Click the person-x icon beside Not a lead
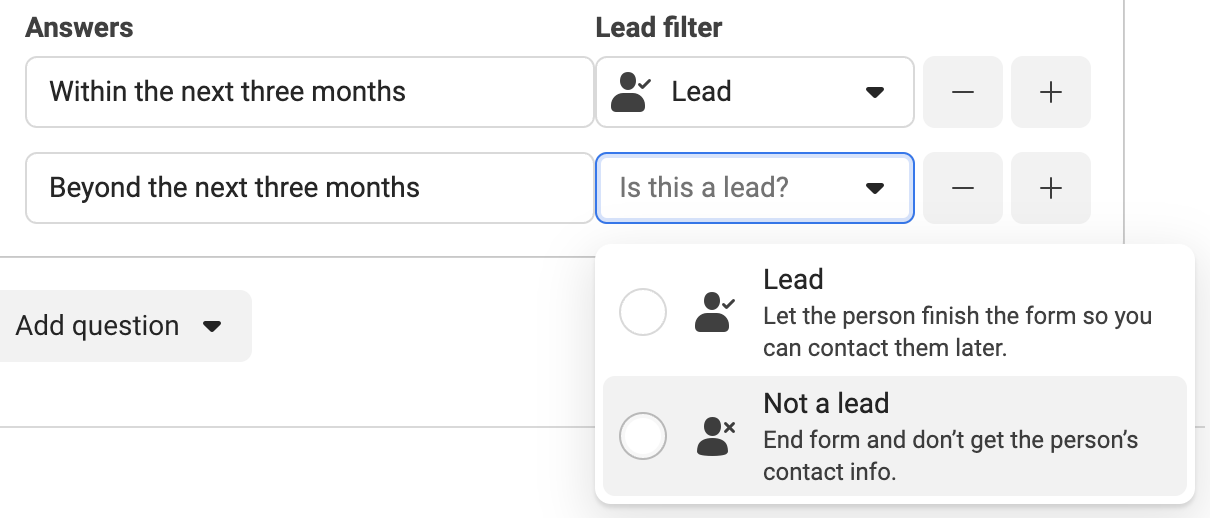 click(715, 436)
